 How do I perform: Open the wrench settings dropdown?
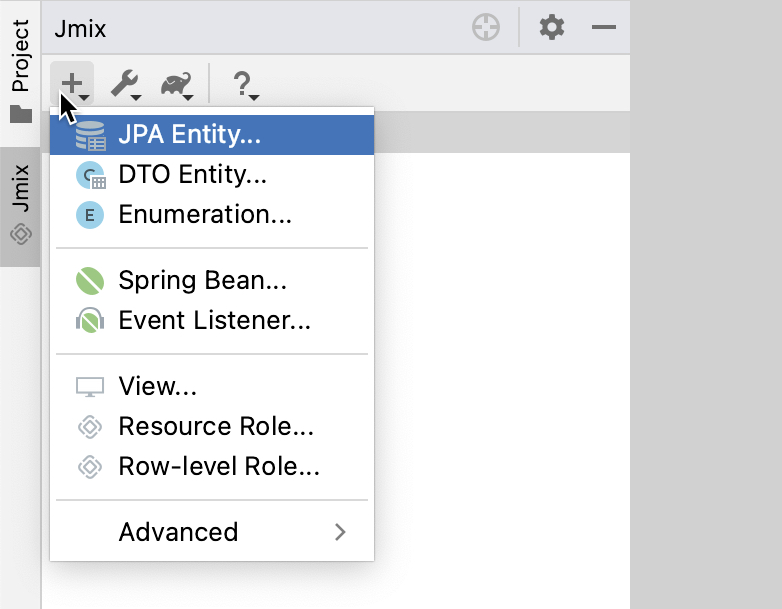click(x=125, y=83)
